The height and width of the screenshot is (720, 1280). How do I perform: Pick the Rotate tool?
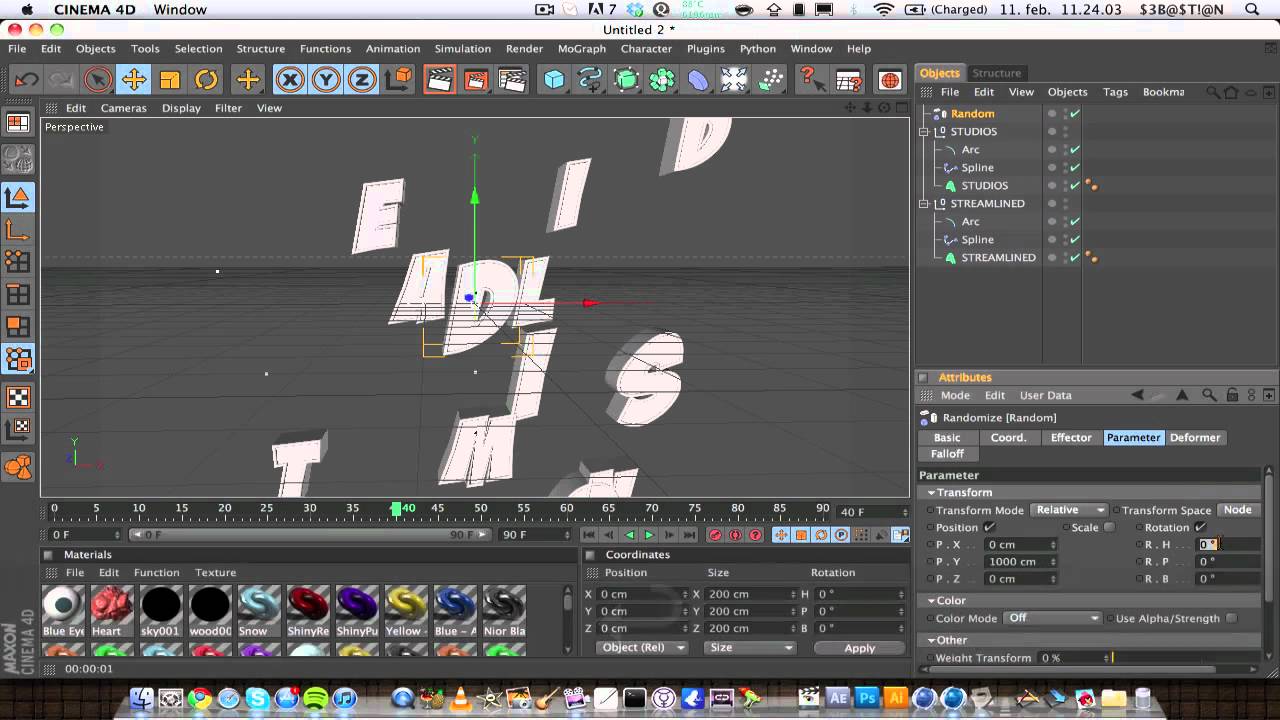coord(206,80)
